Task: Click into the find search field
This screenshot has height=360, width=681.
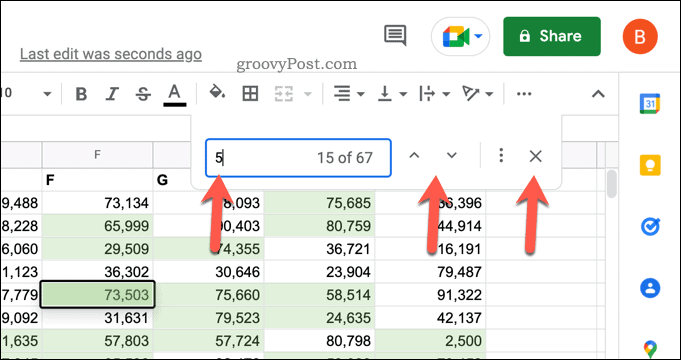Action: click(x=298, y=158)
